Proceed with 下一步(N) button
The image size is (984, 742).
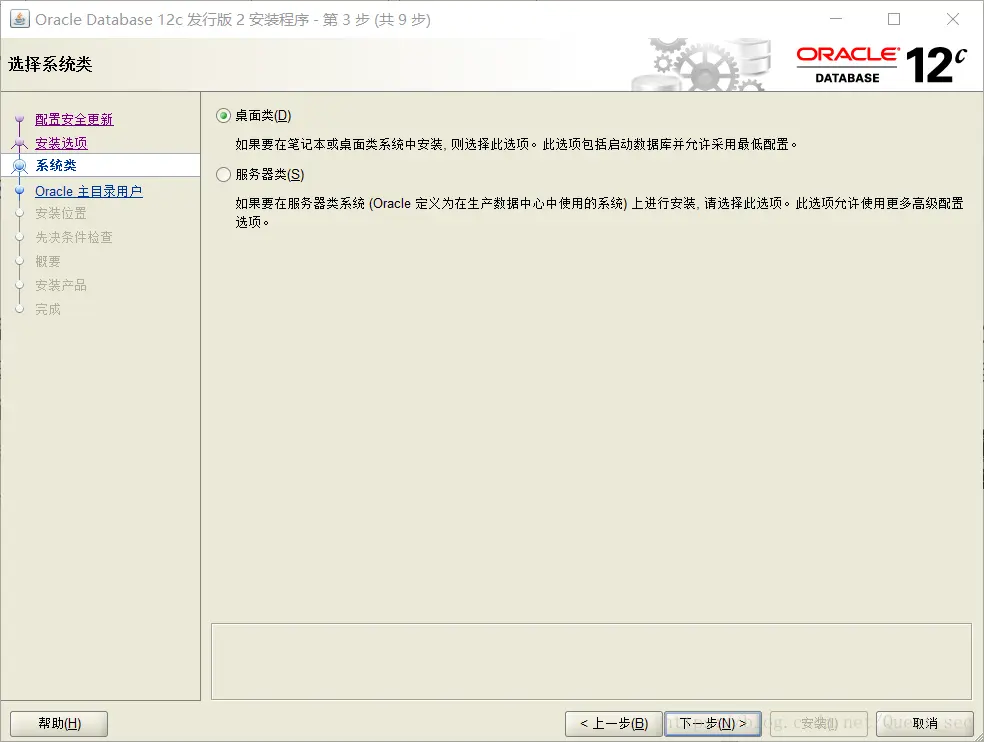coord(713,723)
